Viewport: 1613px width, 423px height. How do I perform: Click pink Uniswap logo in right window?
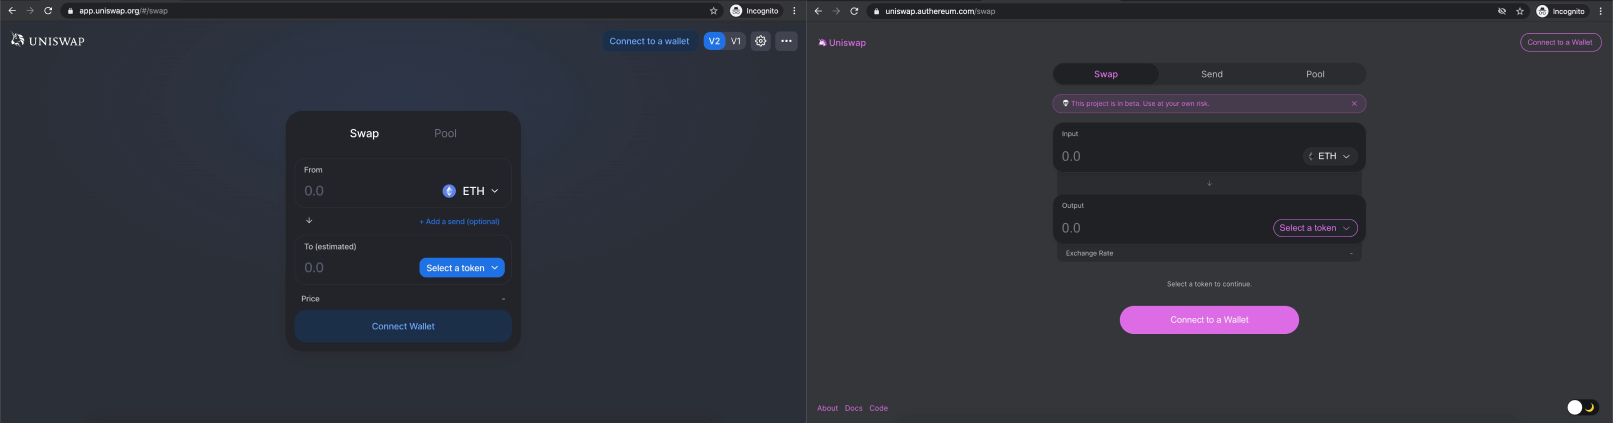[x=842, y=43]
